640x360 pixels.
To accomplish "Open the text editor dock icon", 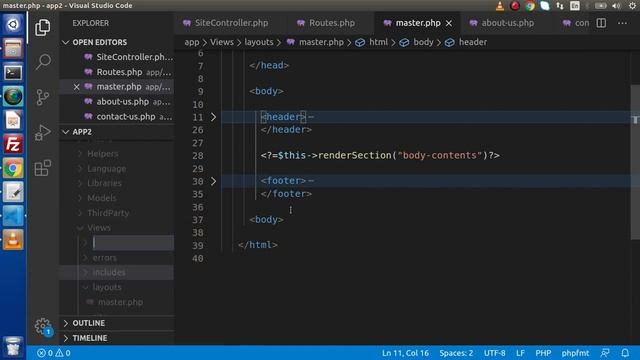I will (x=13, y=192).
